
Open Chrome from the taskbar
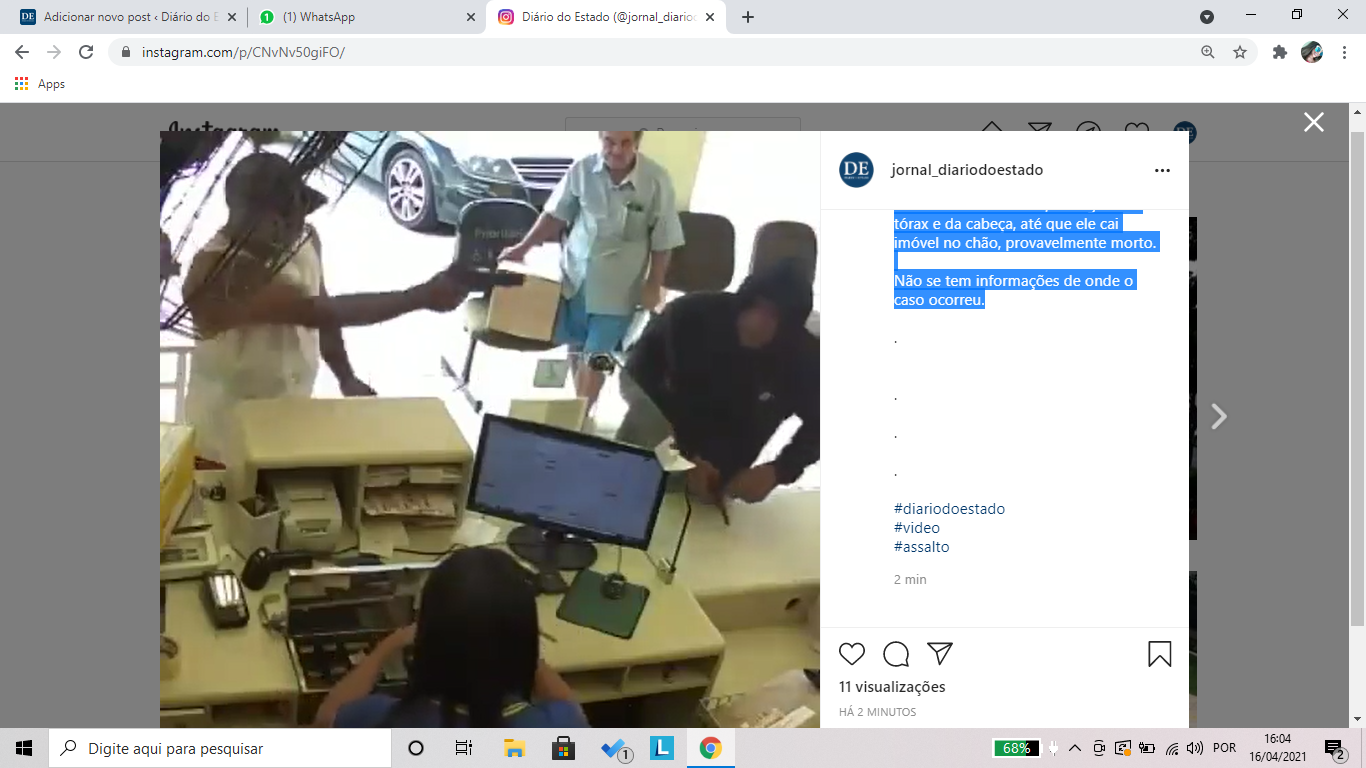(711, 748)
